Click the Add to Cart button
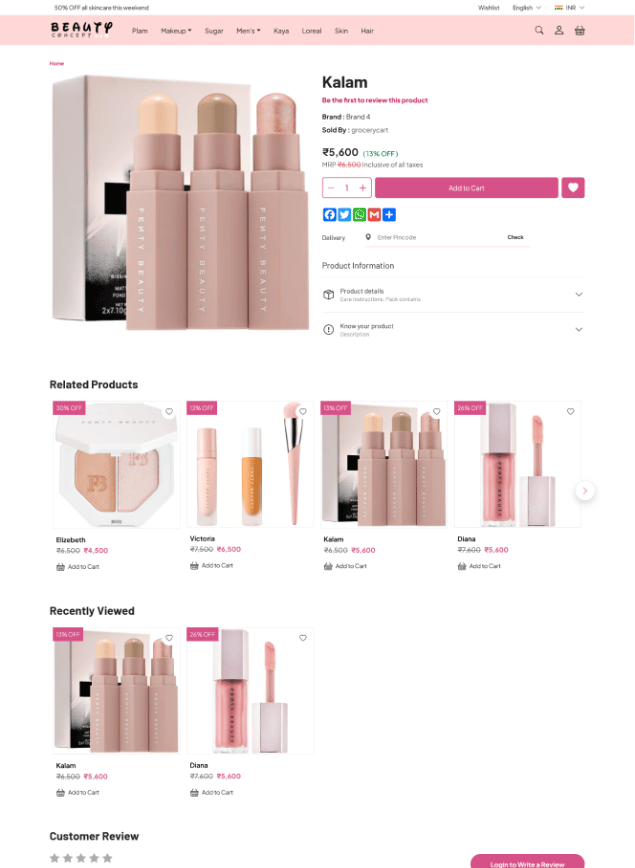This screenshot has width=635, height=868. click(466, 188)
